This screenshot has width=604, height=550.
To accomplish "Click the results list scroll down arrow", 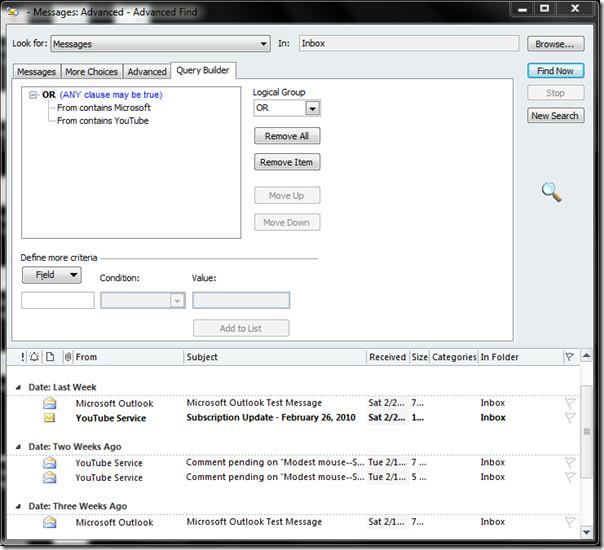I will click(587, 532).
